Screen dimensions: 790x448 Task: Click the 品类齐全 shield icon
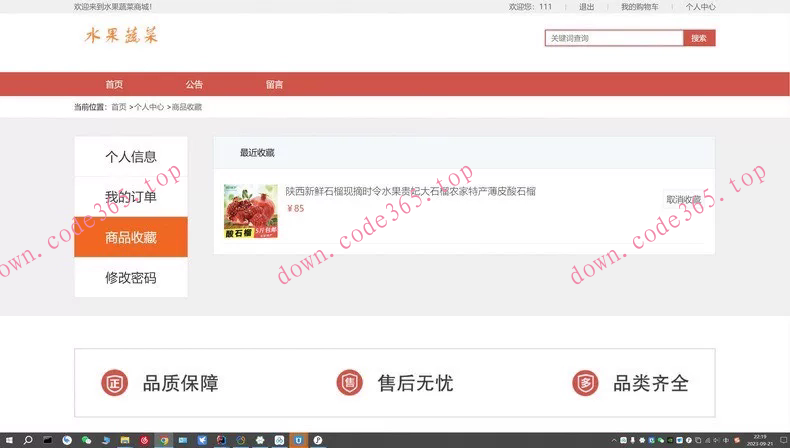[585, 383]
